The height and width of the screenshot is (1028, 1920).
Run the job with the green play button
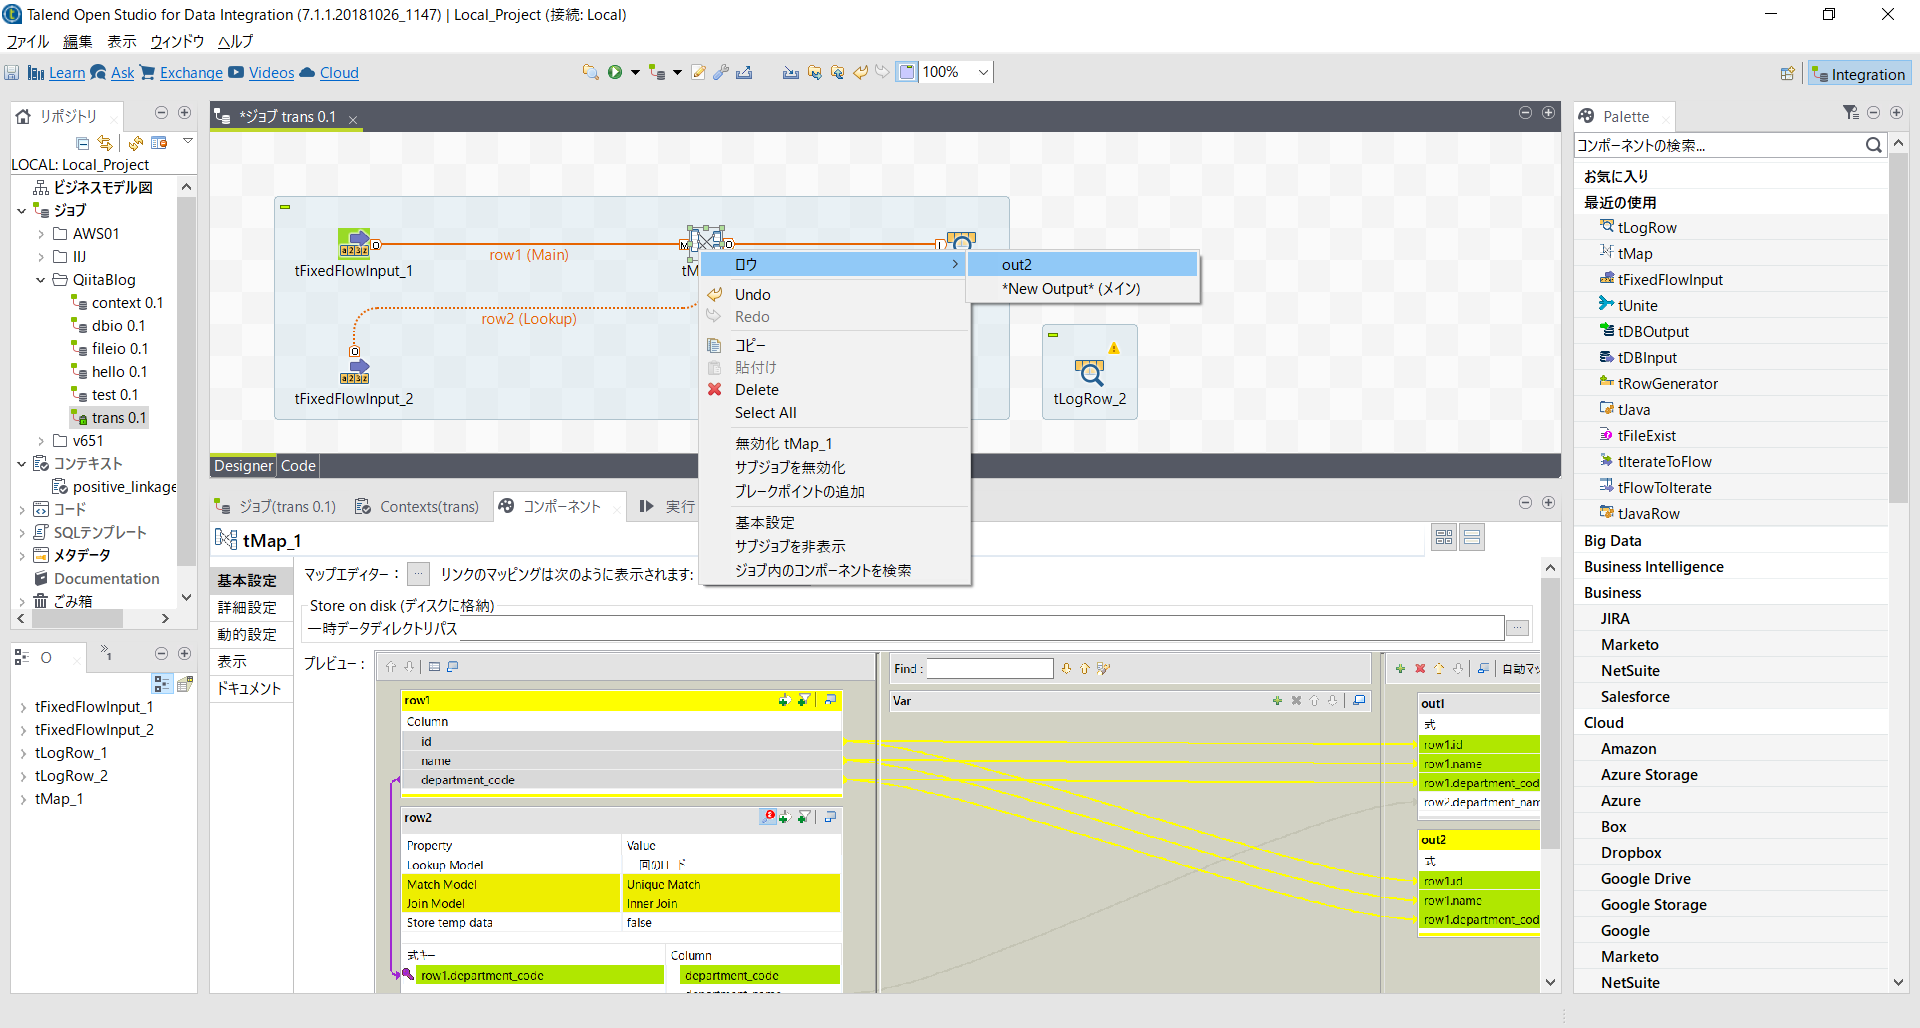pyautogui.click(x=617, y=72)
